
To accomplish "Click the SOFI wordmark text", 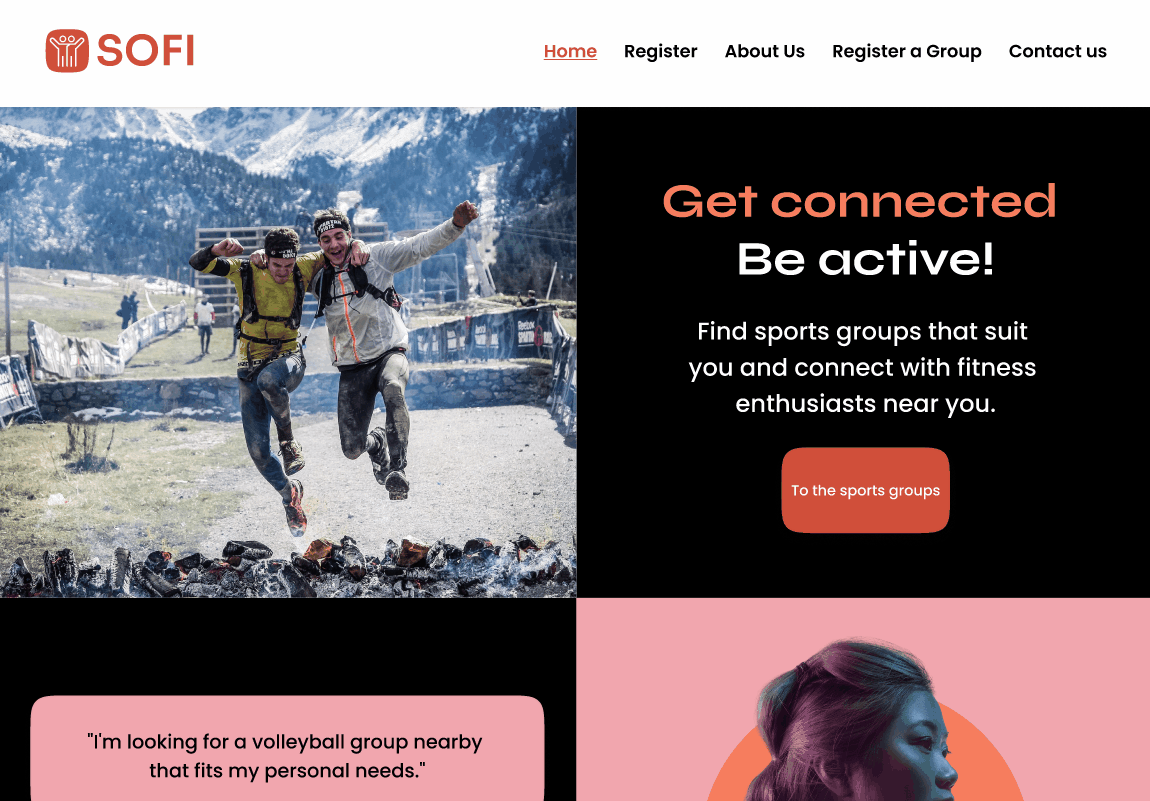I will tap(145, 51).
